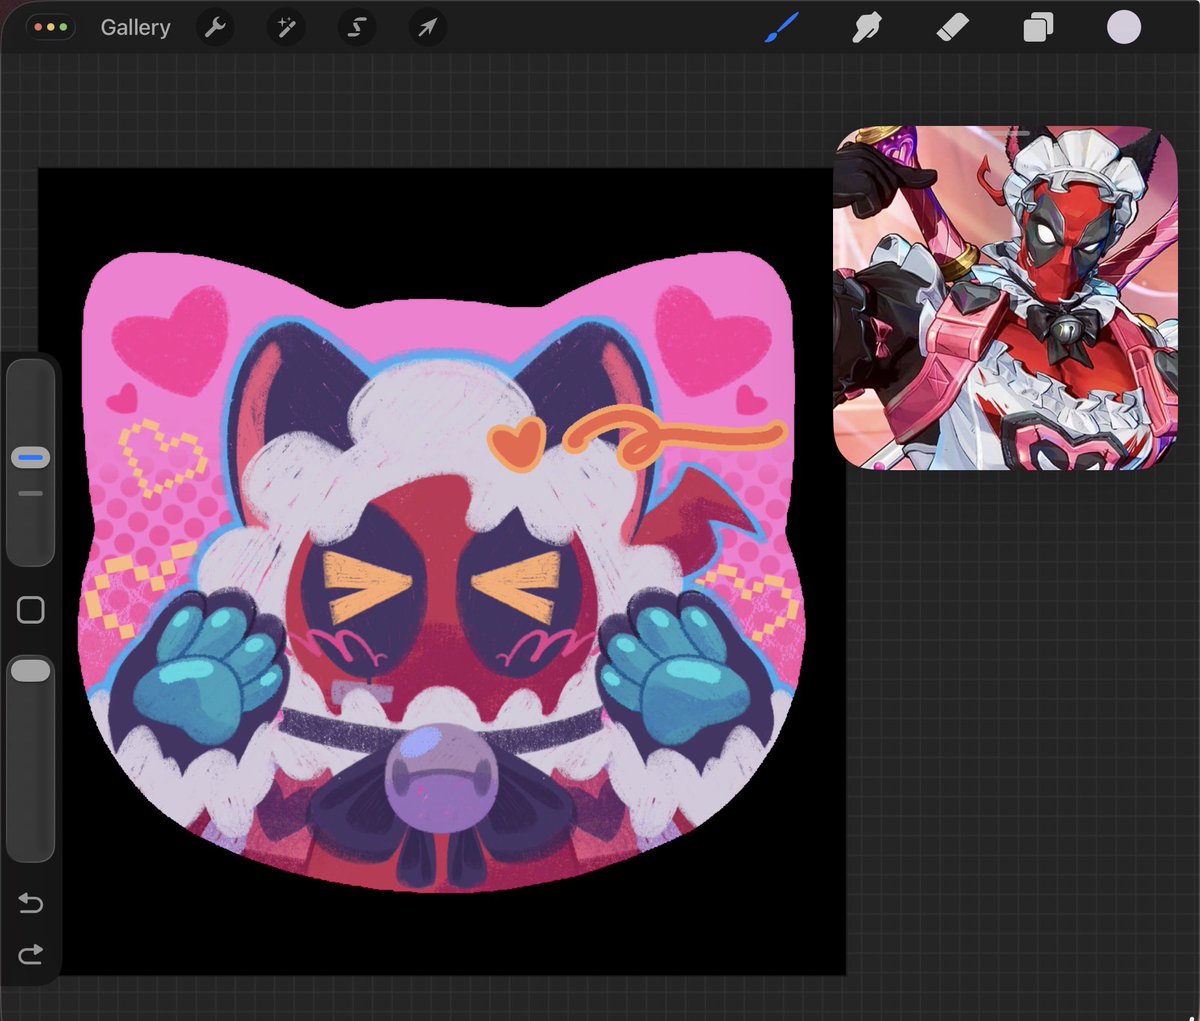
Task: Open the Actions wrench menu
Action: coord(215,28)
